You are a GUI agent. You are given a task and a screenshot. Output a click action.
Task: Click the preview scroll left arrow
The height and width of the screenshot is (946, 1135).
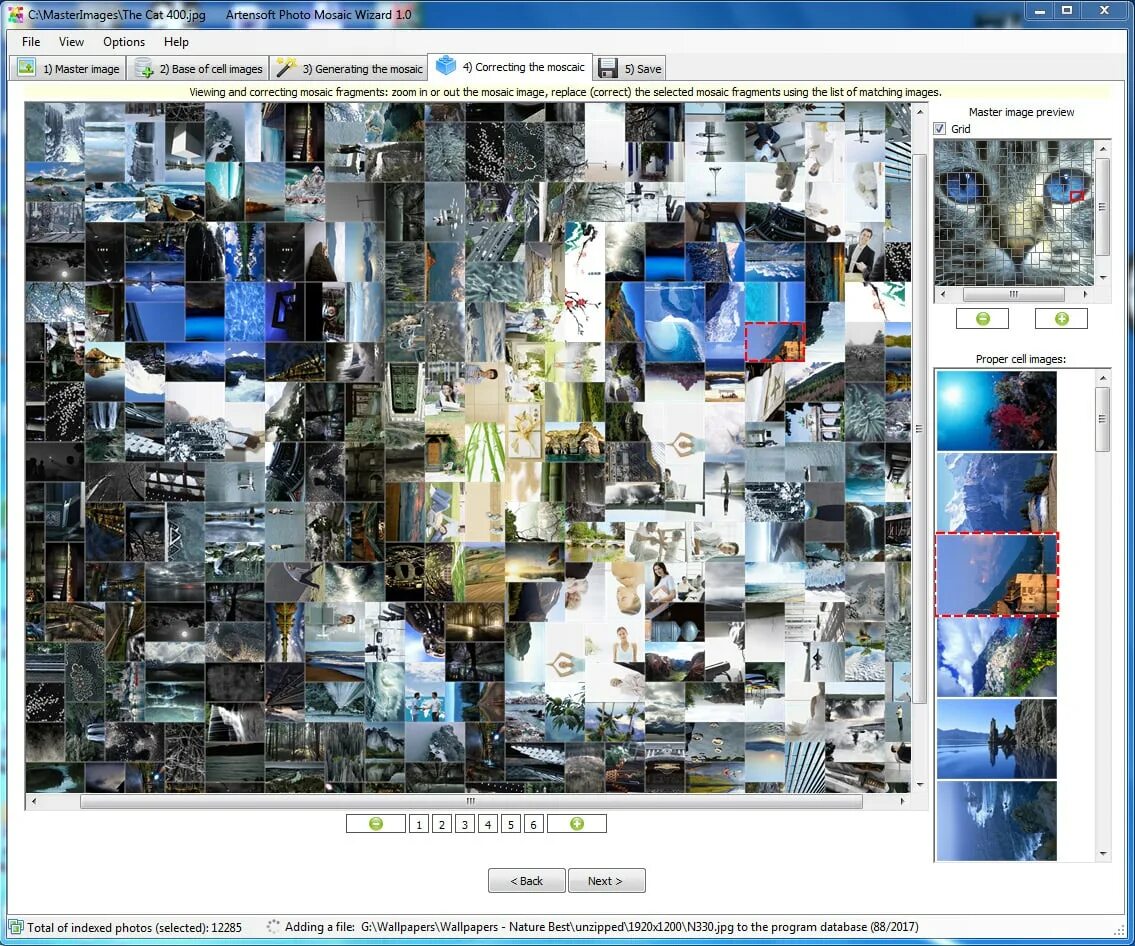pyautogui.click(x=942, y=295)
